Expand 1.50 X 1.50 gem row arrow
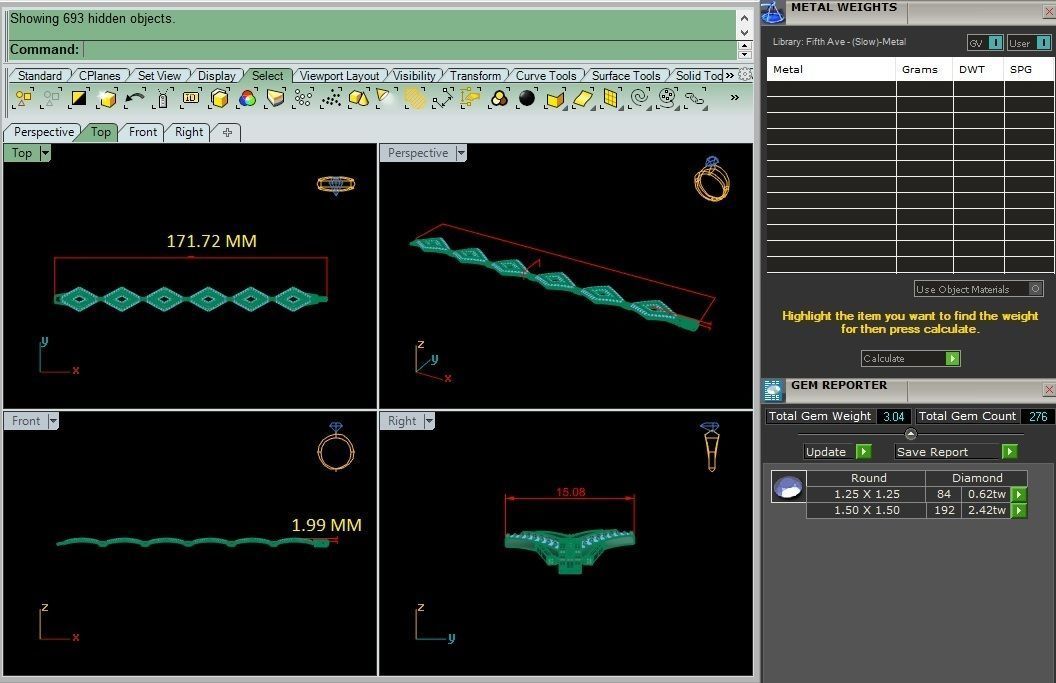This screenshot has width=1056, height=683. 1019,511
